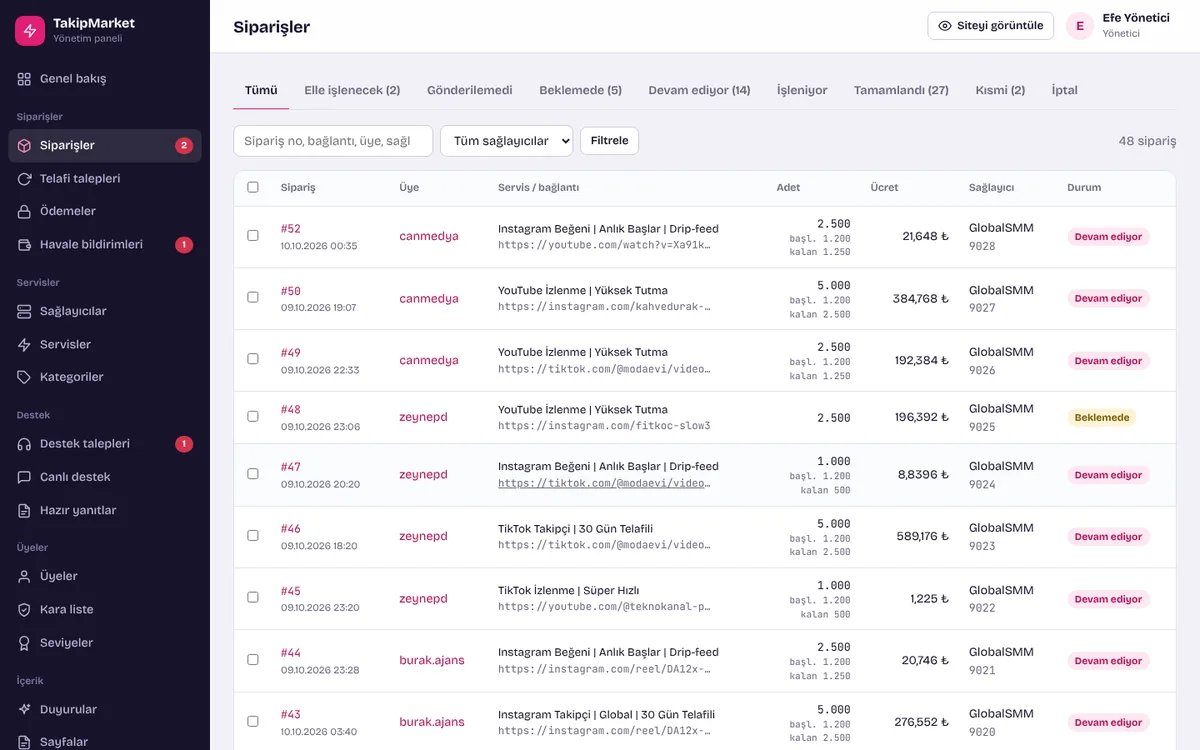The height and width of the screenshot is (750, 1200).
Task: Open Destek talepleri headset icon
Action: tap(24, 444)
